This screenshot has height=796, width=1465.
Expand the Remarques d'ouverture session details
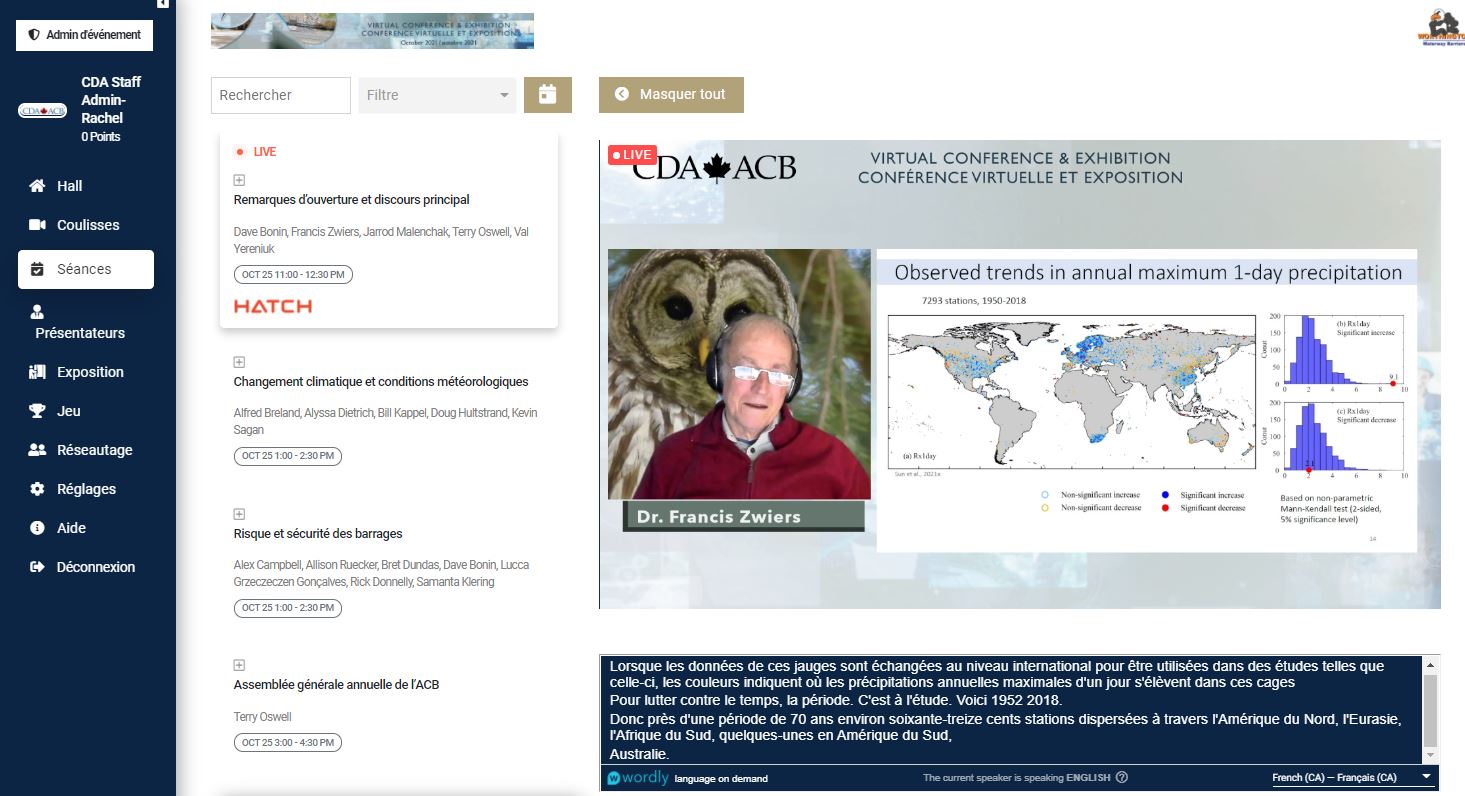239,180
